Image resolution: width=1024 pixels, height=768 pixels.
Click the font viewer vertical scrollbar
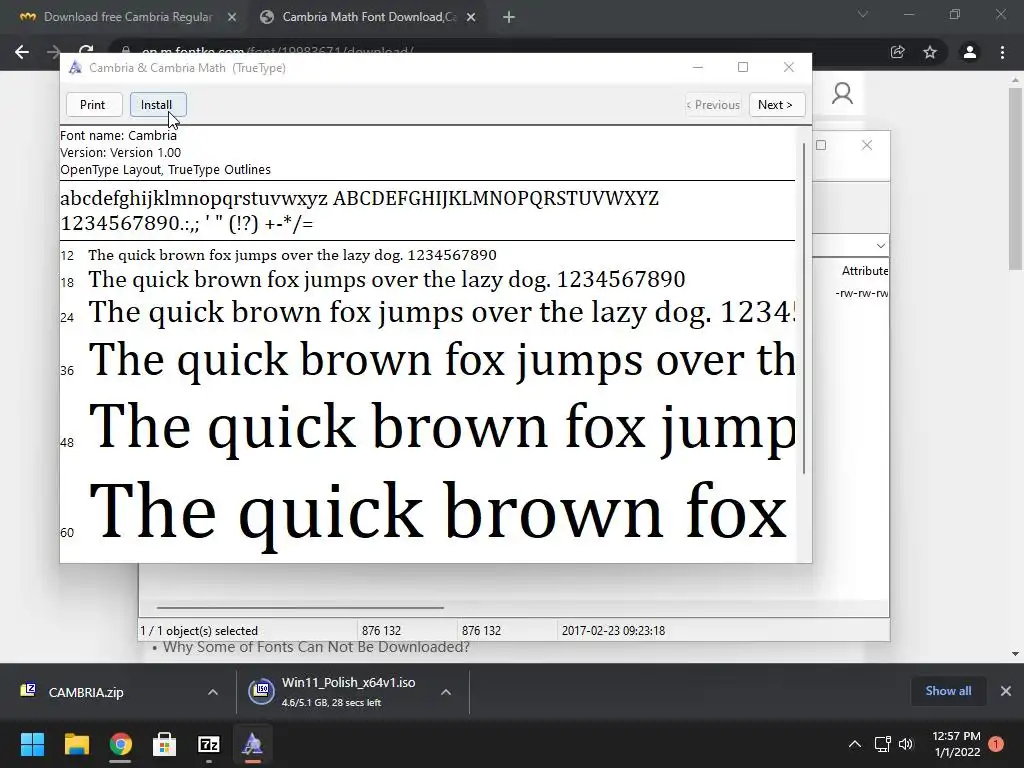(804, 308)
